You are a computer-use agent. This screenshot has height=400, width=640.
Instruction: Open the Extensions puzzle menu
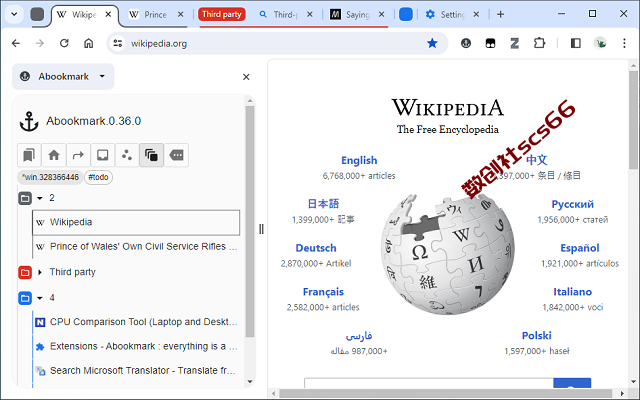[x=539, y=43]
